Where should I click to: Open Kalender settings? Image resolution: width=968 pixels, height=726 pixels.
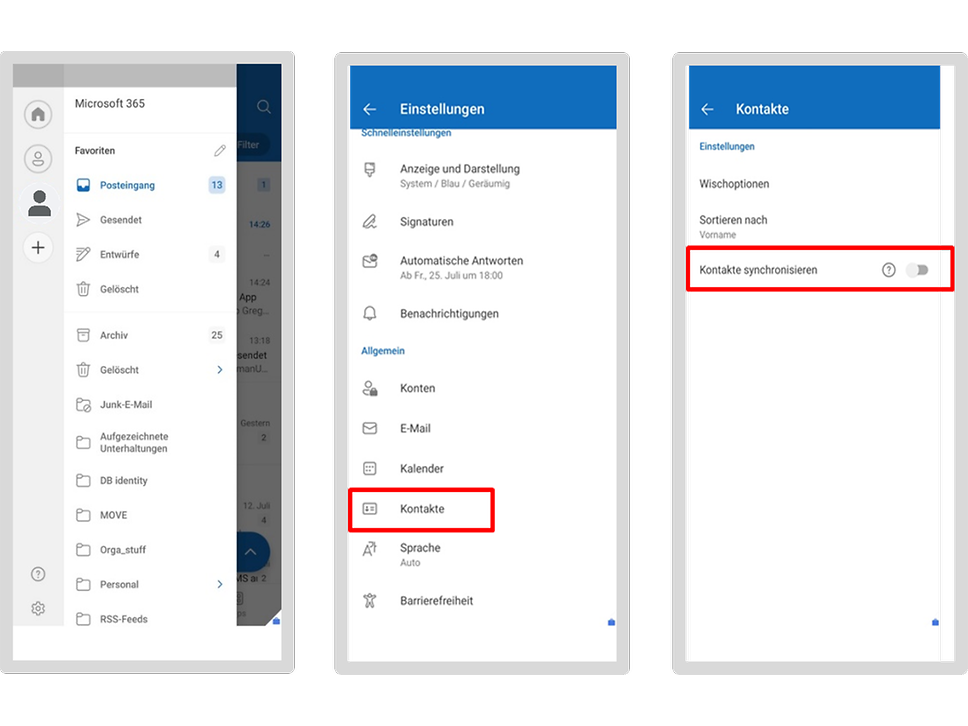pyautogui.click(x=483, y=469)
